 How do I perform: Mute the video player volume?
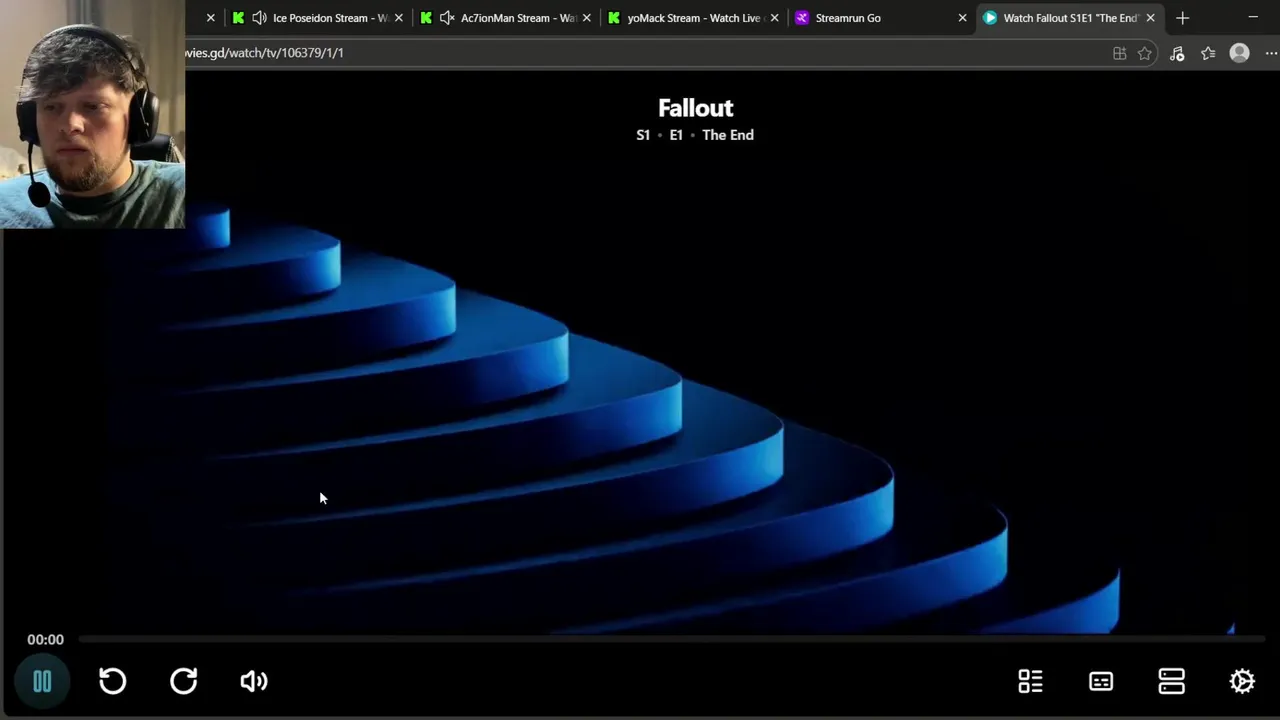coord(254,681)
